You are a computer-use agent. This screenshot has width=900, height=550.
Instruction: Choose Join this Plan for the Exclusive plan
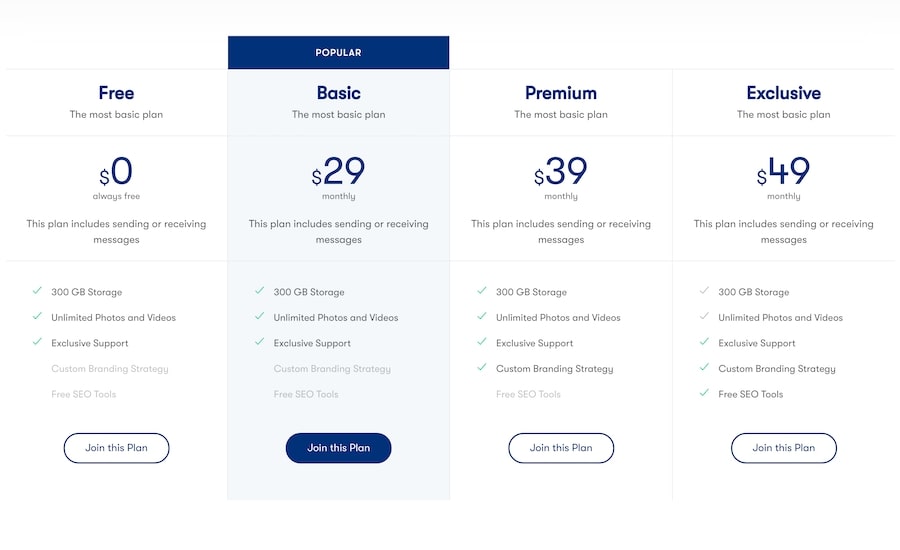pos(783,448)
